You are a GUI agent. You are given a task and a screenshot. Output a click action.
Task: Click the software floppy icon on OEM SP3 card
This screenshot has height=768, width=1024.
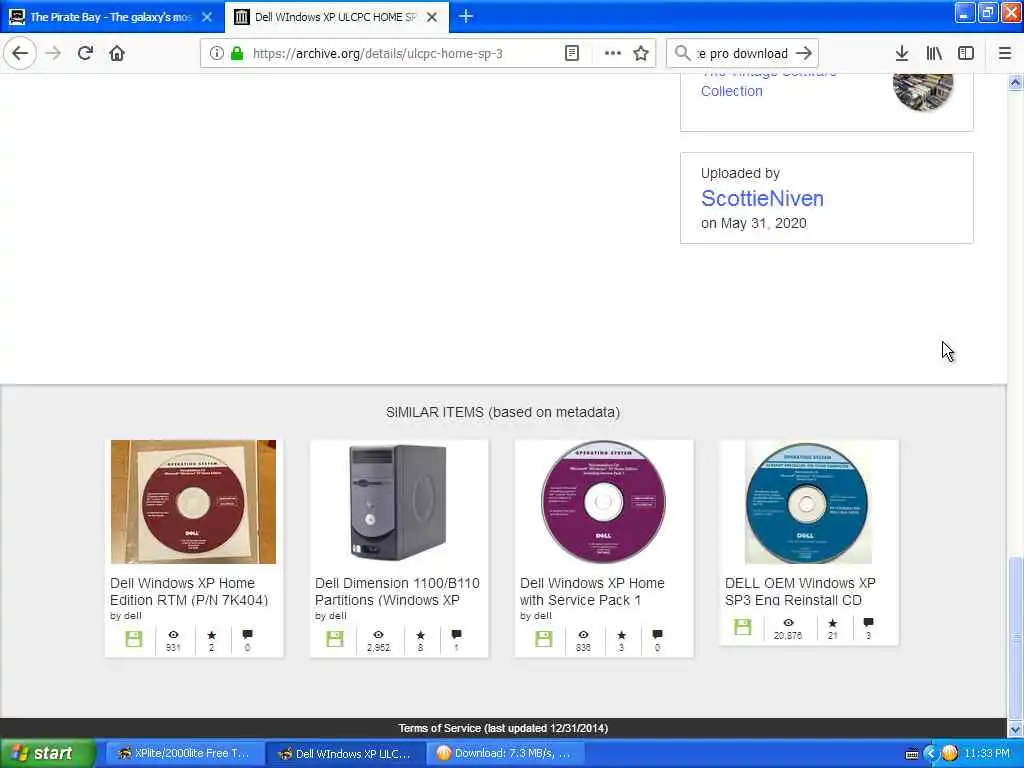pos(743,627)
